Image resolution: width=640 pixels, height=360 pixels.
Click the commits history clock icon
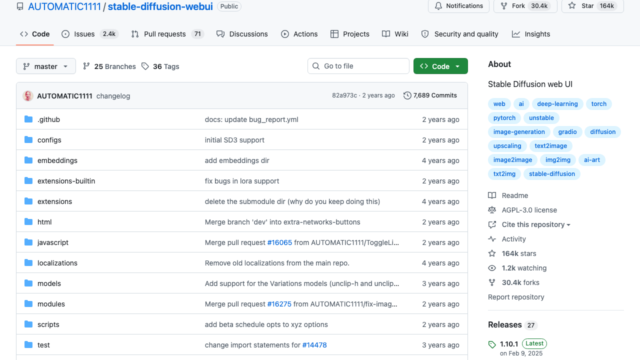pos(407,96)
